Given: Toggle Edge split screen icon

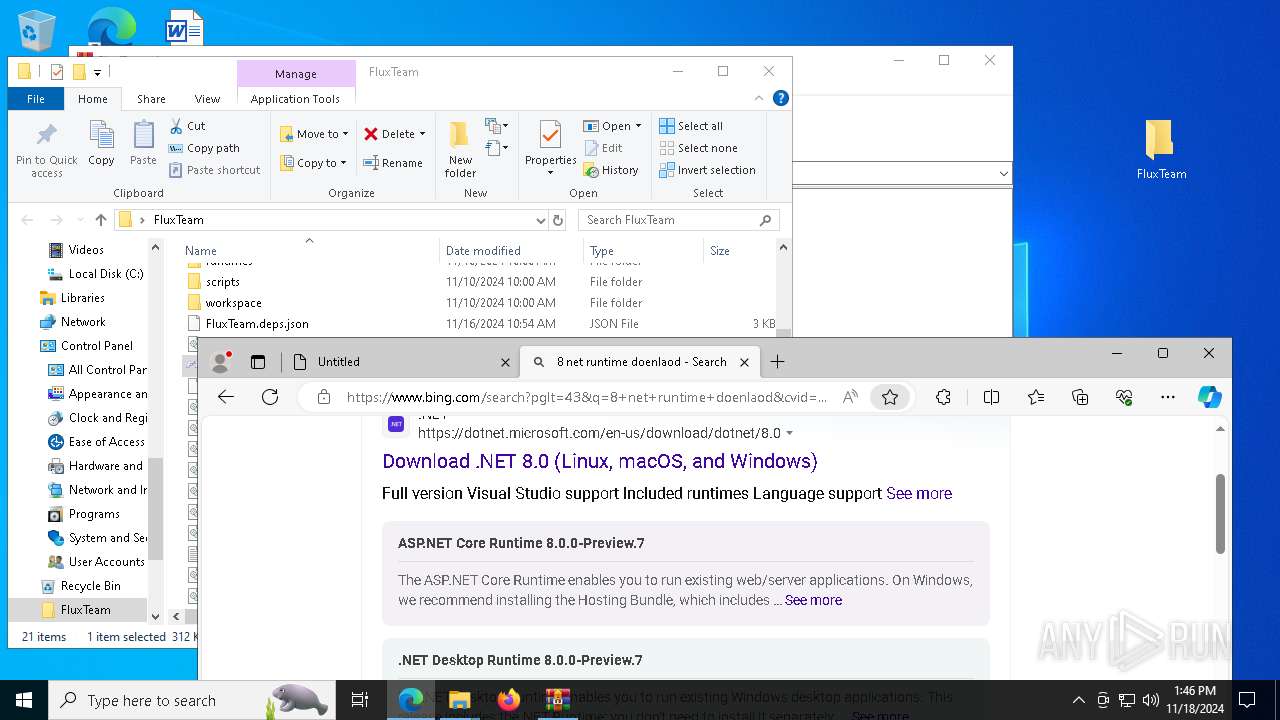Looking at the screenshot, I should (991, 397).
